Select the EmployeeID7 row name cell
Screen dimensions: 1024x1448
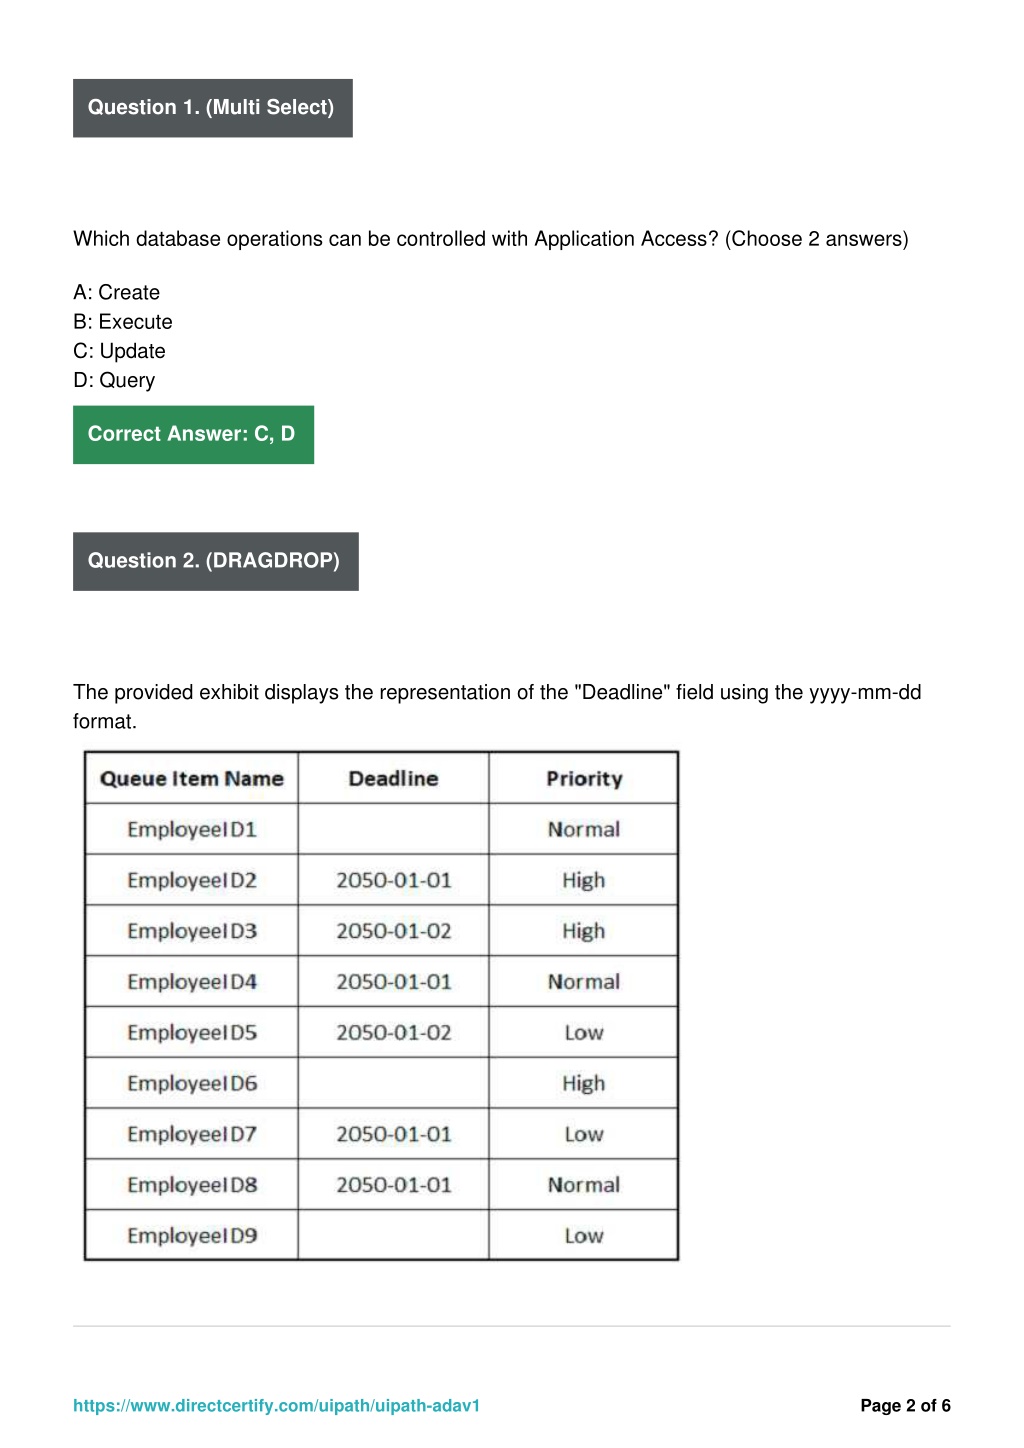click(192, 1134)
